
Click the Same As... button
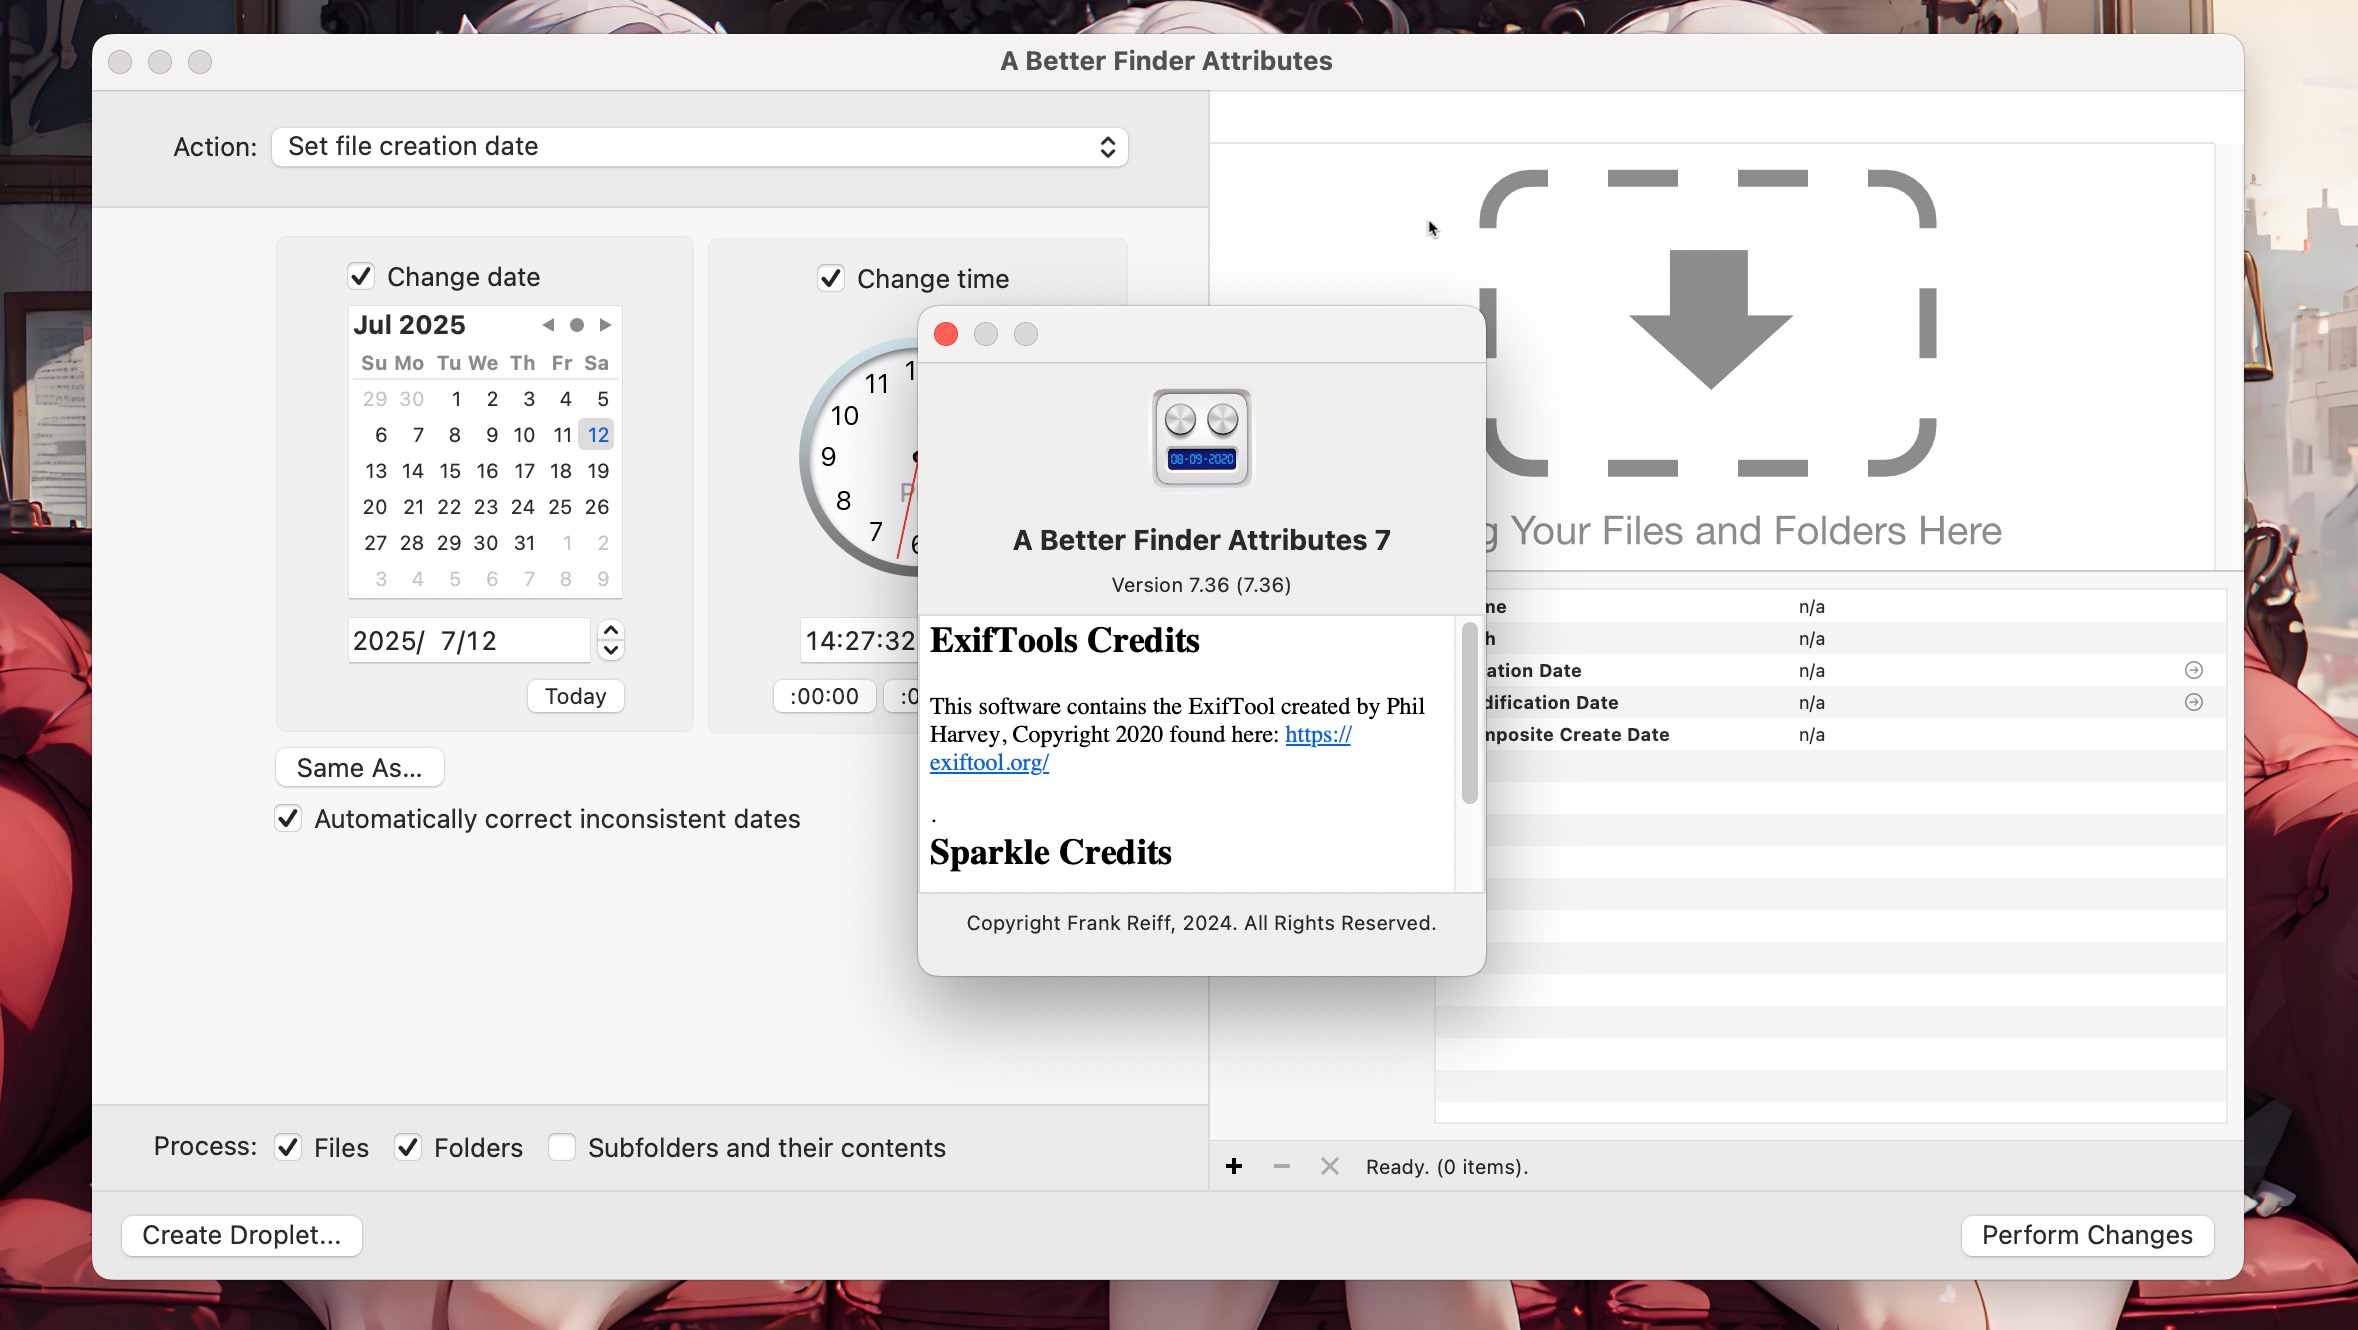360,768
